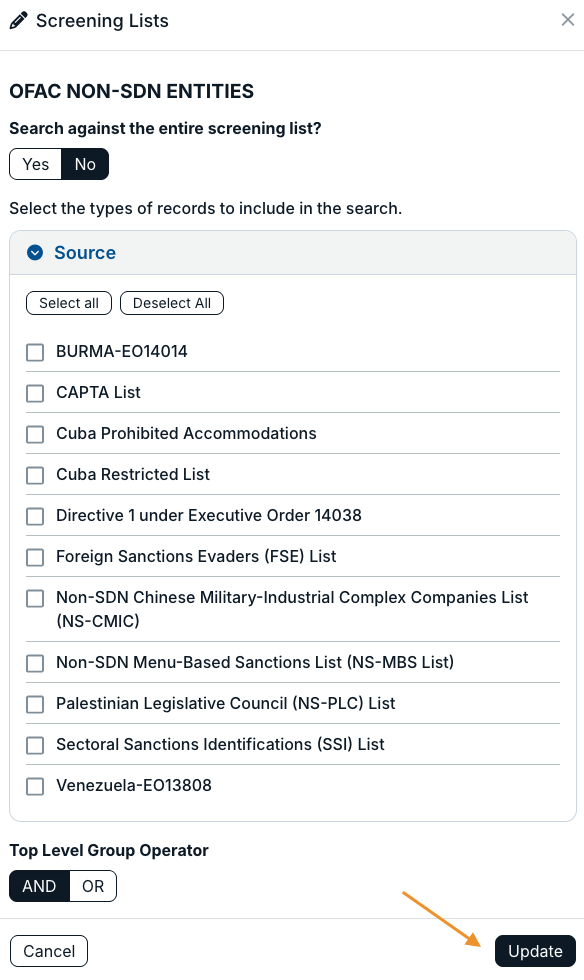Tick the Cuba Restricted List checkbox
This screenshot has height=980, width=584.
pos(35,475)
